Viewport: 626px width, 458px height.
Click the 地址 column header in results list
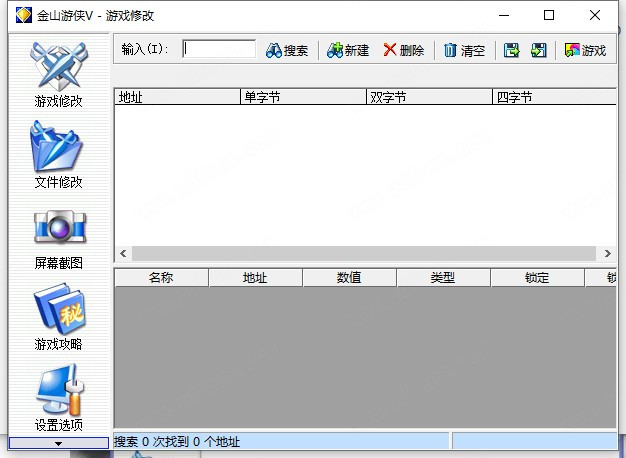(177, 97)
